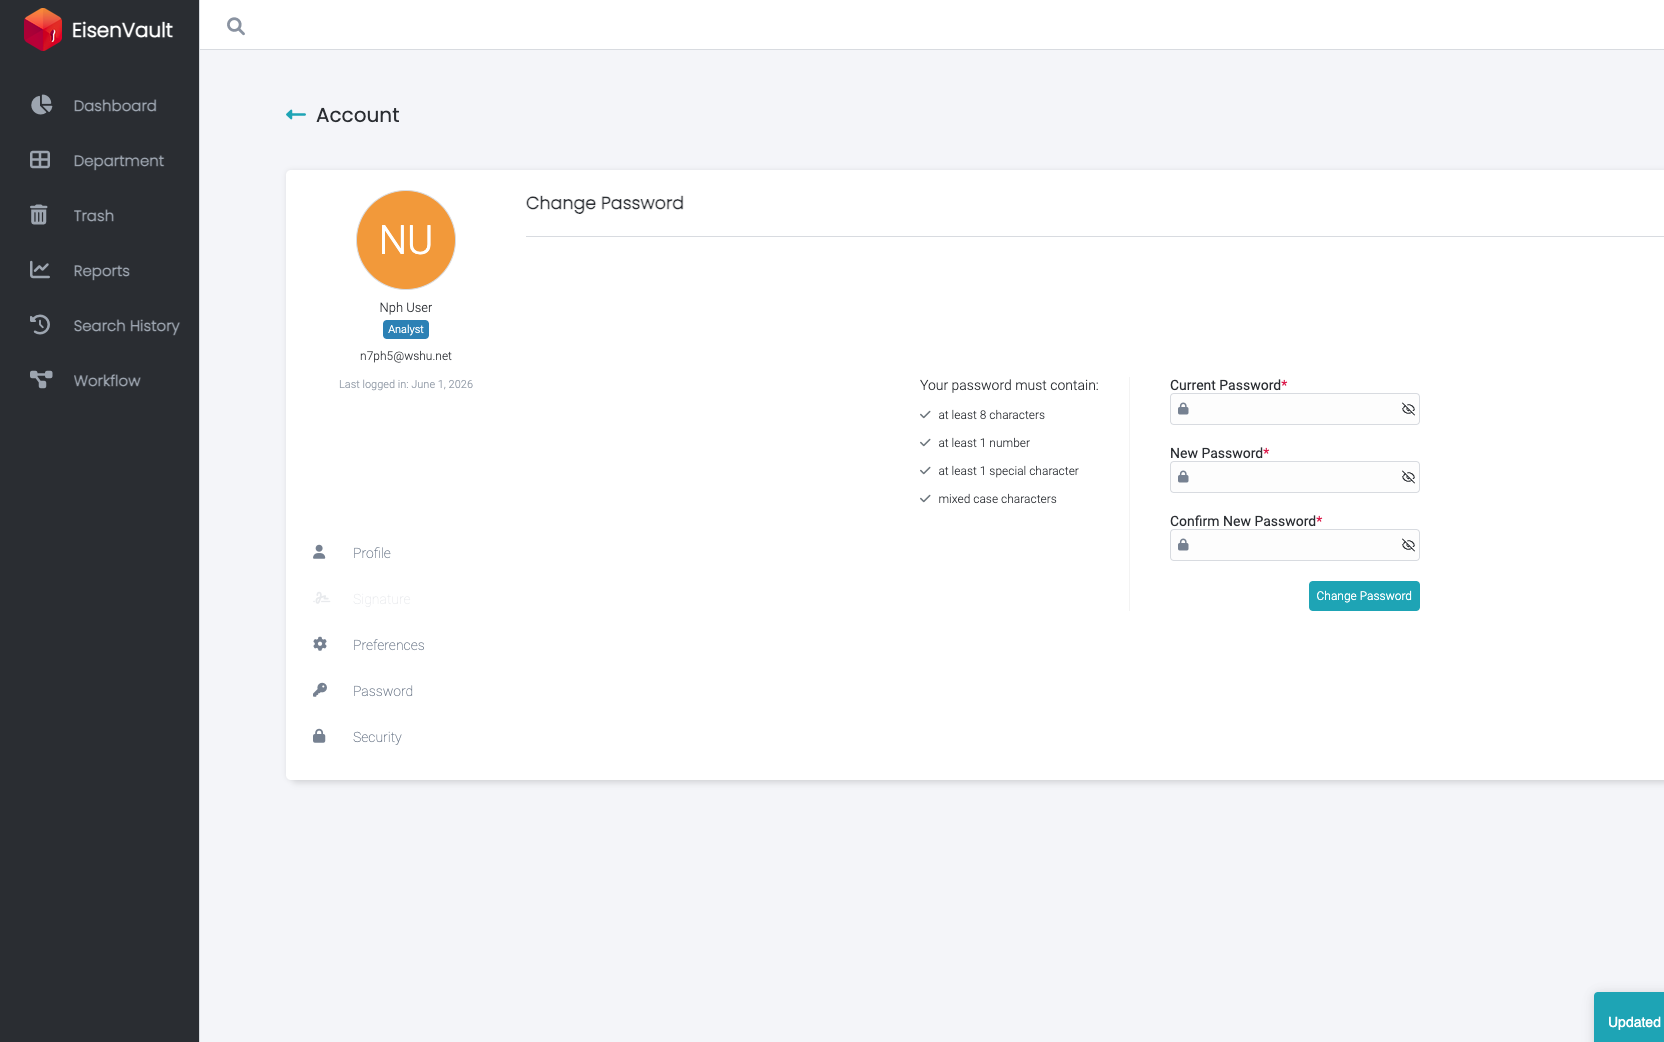Screen dimensions: 1664x1042
Task: Click lock icon in Confirm New Password field
Action: tap(1183, 545)
